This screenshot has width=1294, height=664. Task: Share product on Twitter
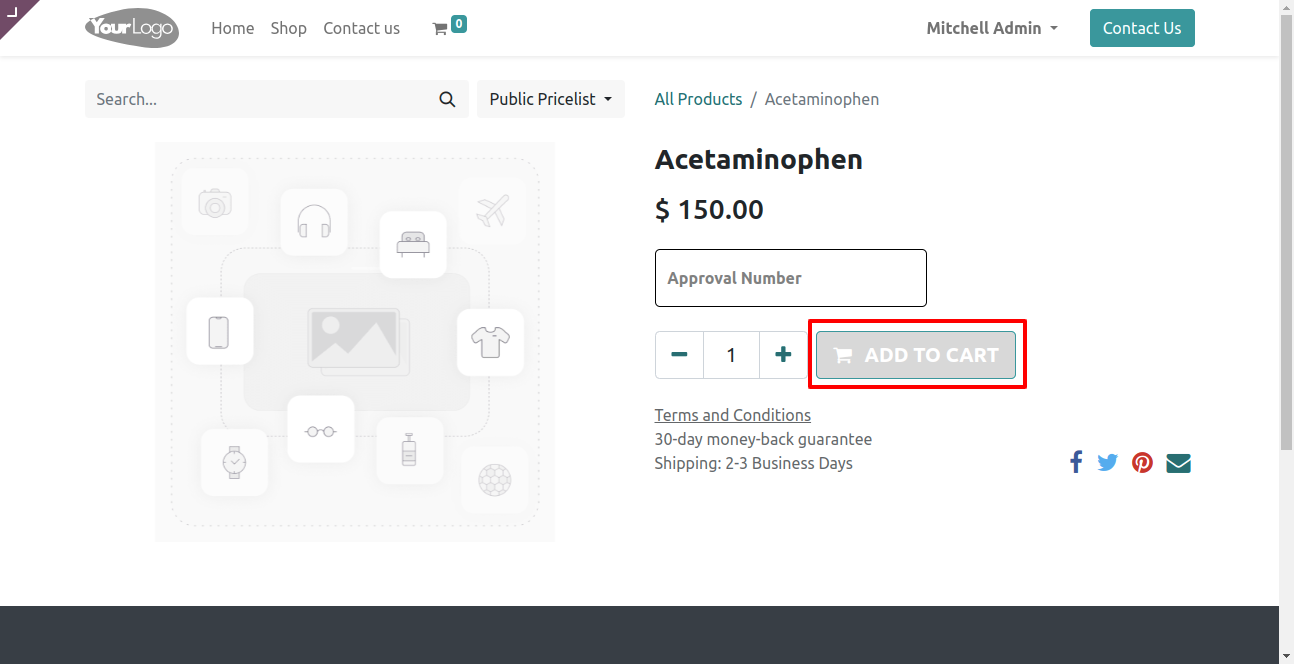coord(1107,463)
